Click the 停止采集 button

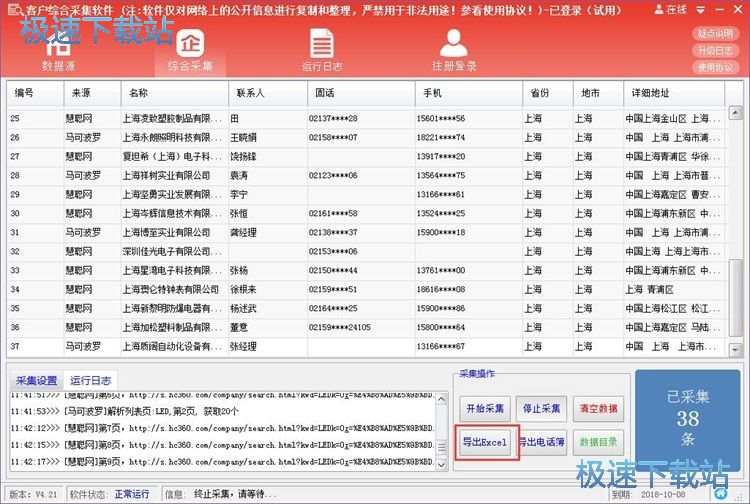click(541, 408)
